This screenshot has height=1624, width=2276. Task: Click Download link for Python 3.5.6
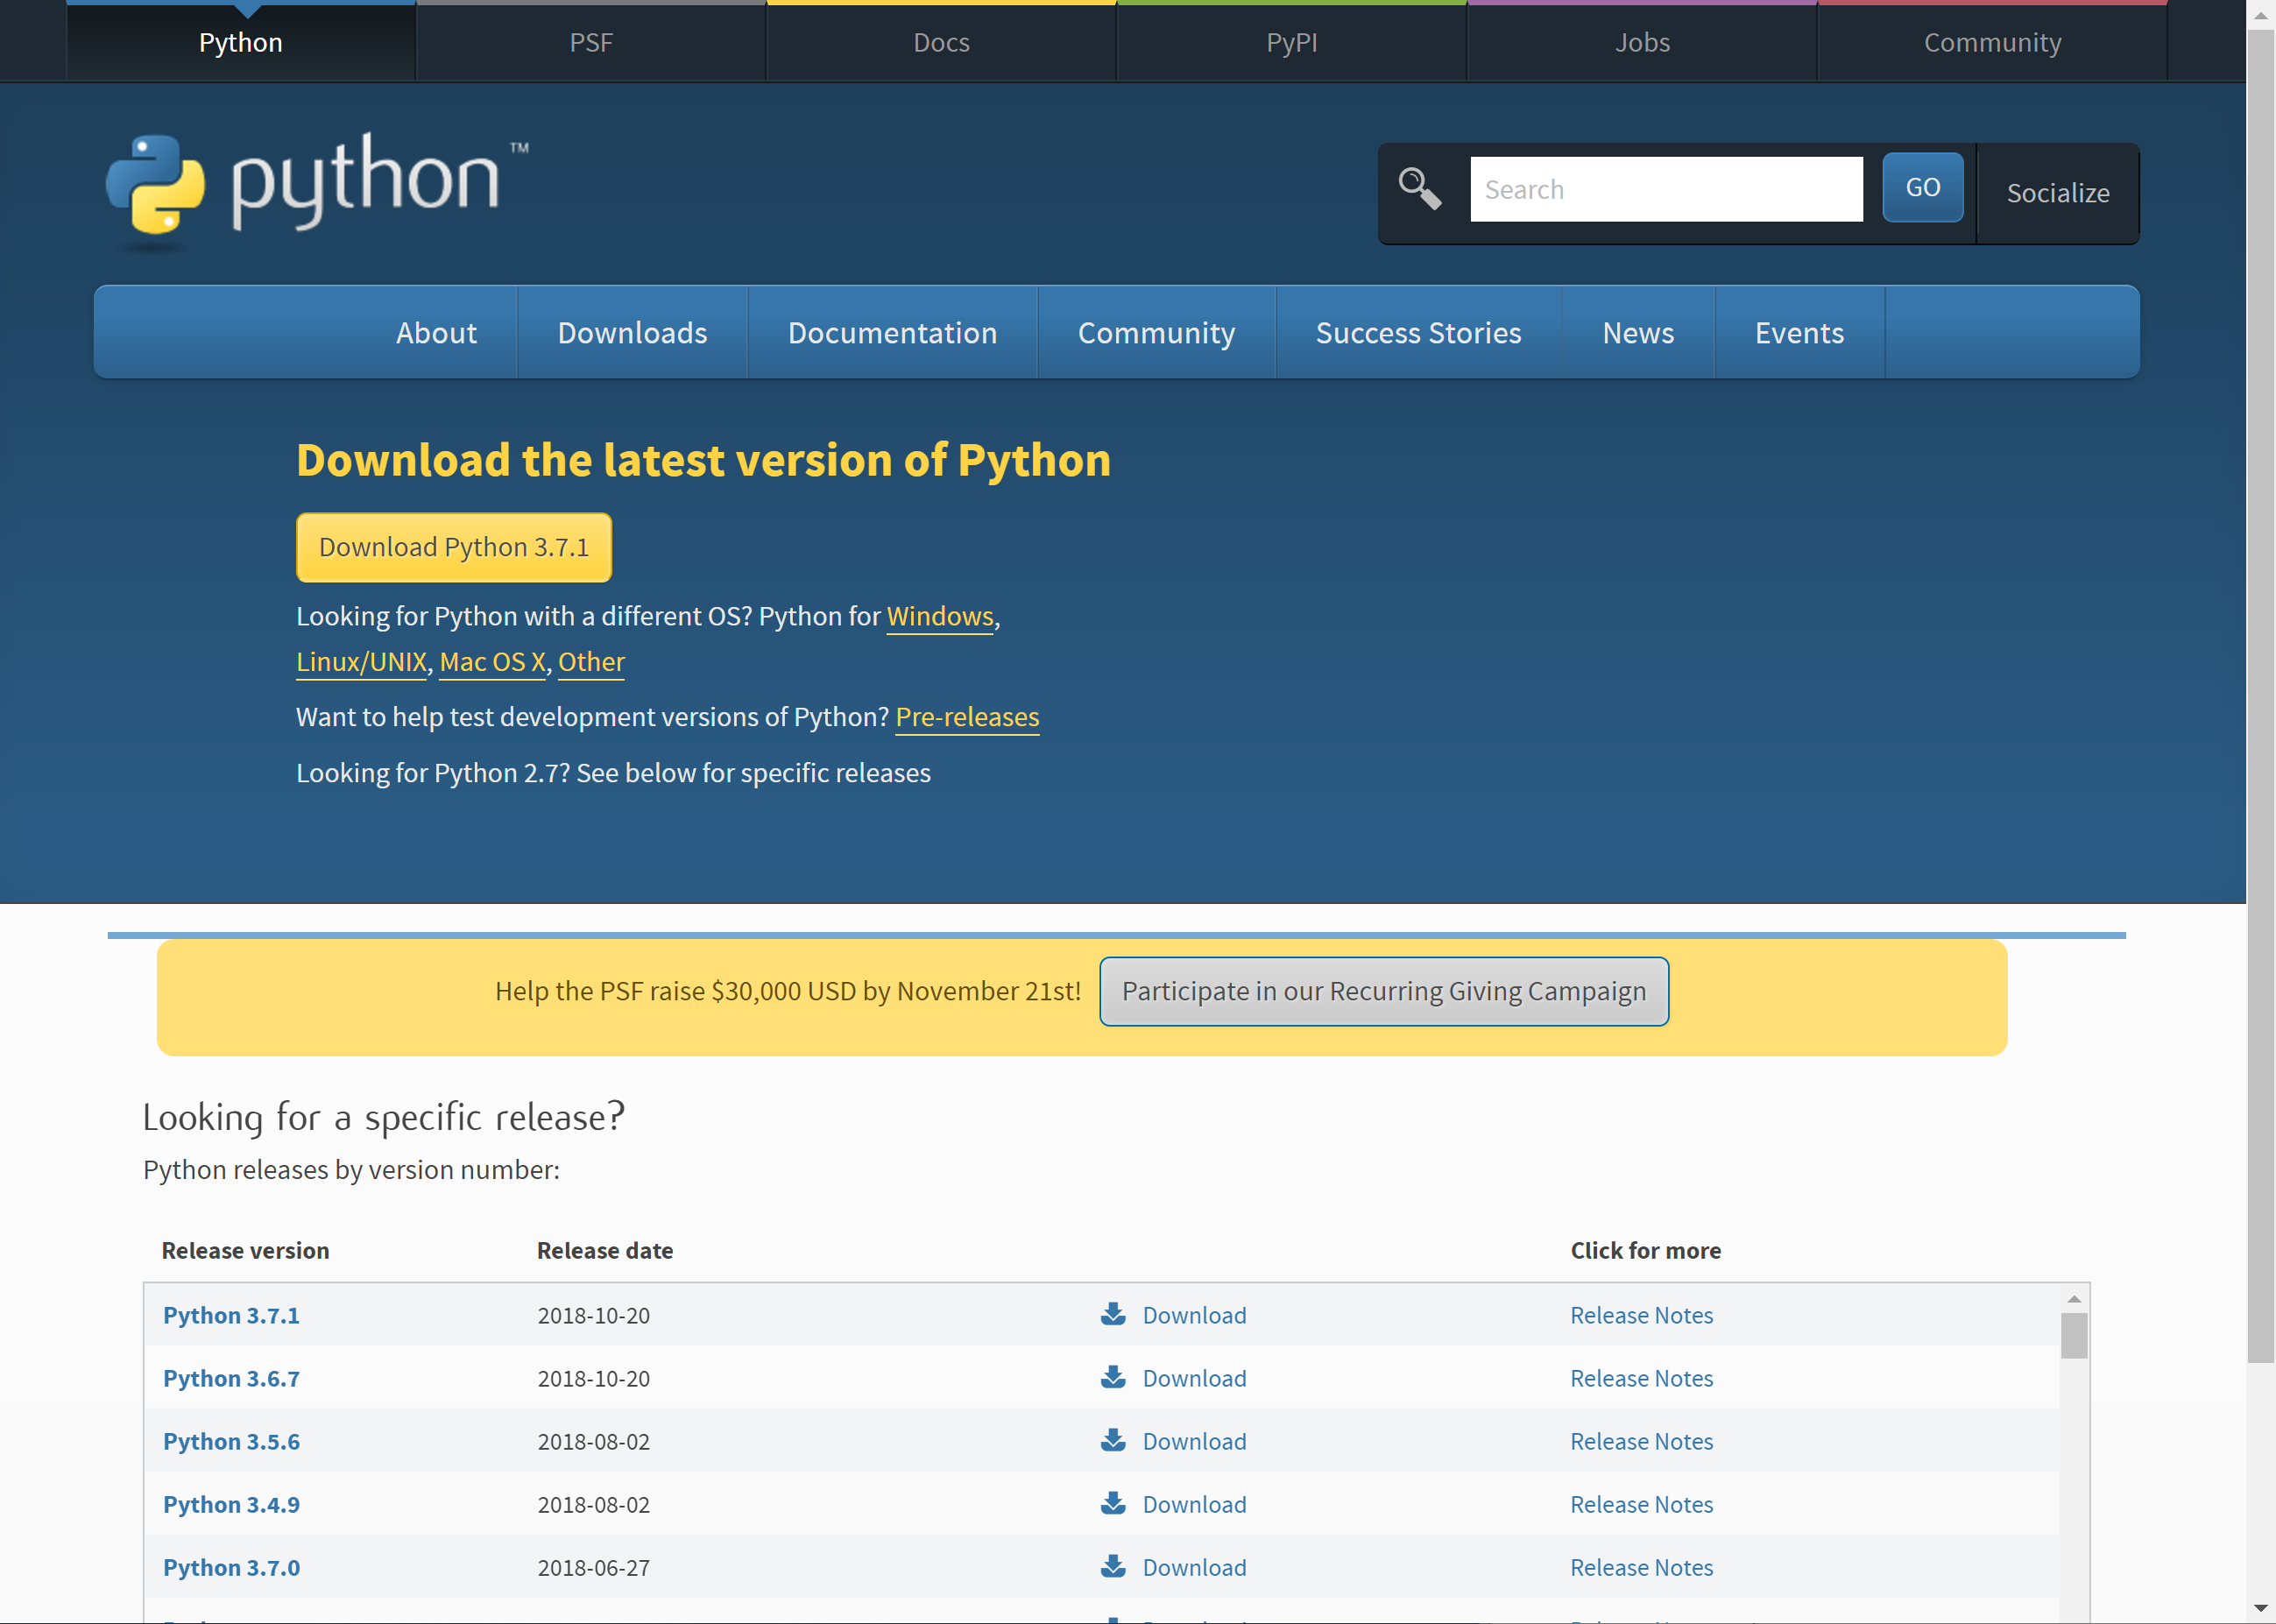click(x=1194, y=1441)
